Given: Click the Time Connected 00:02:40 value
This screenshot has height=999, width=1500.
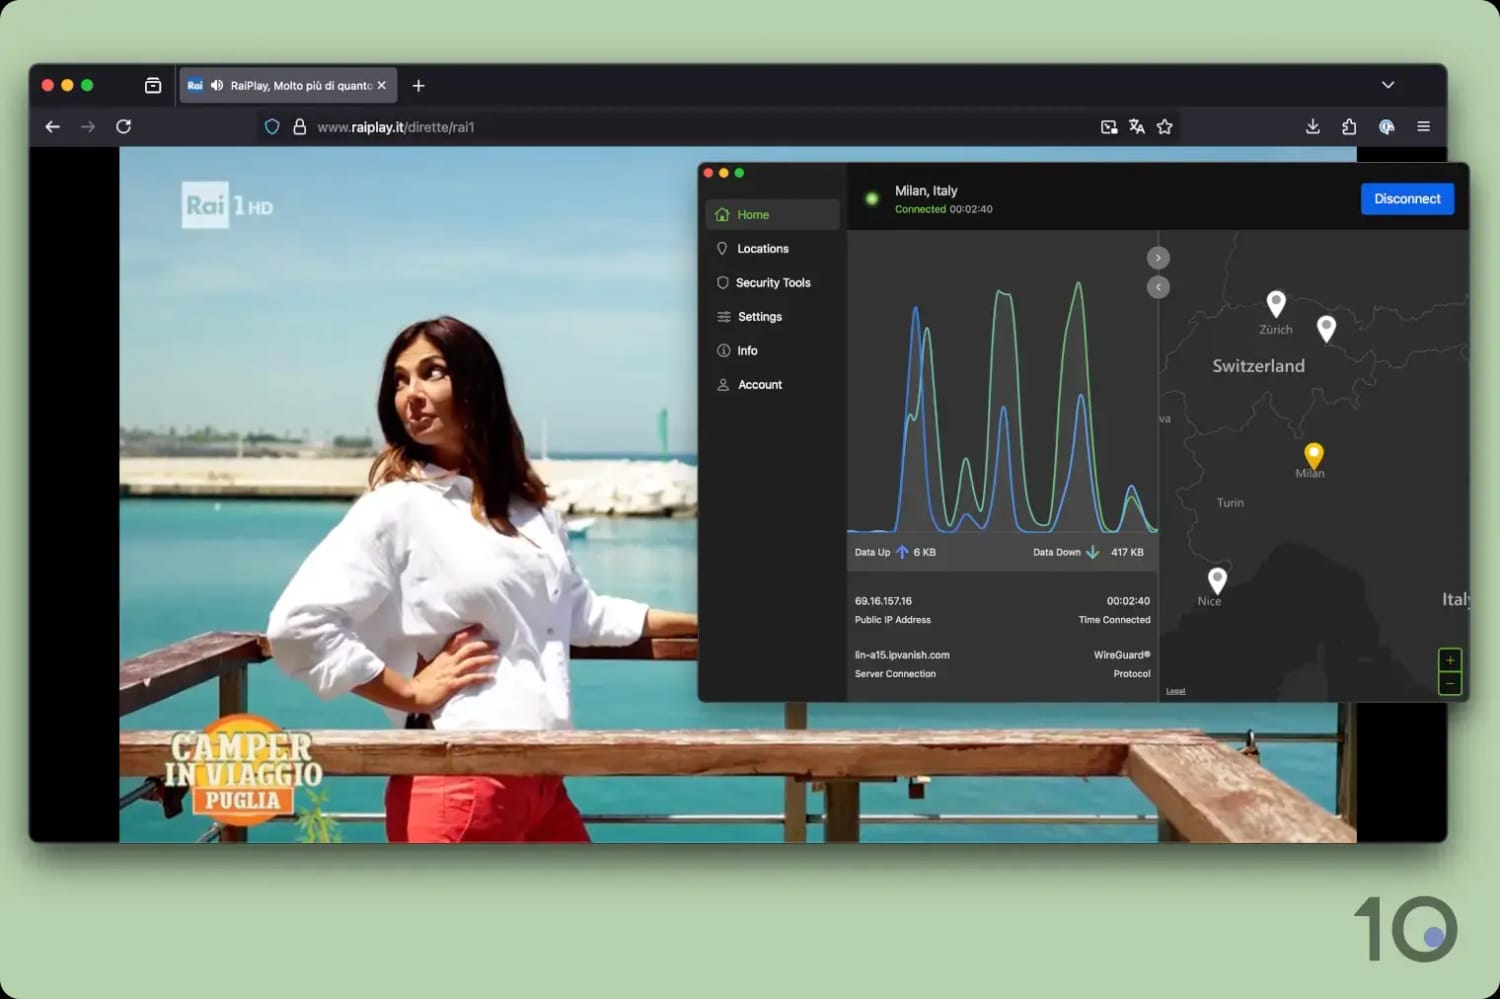Looking at the screenshot, I should 1128,601.
